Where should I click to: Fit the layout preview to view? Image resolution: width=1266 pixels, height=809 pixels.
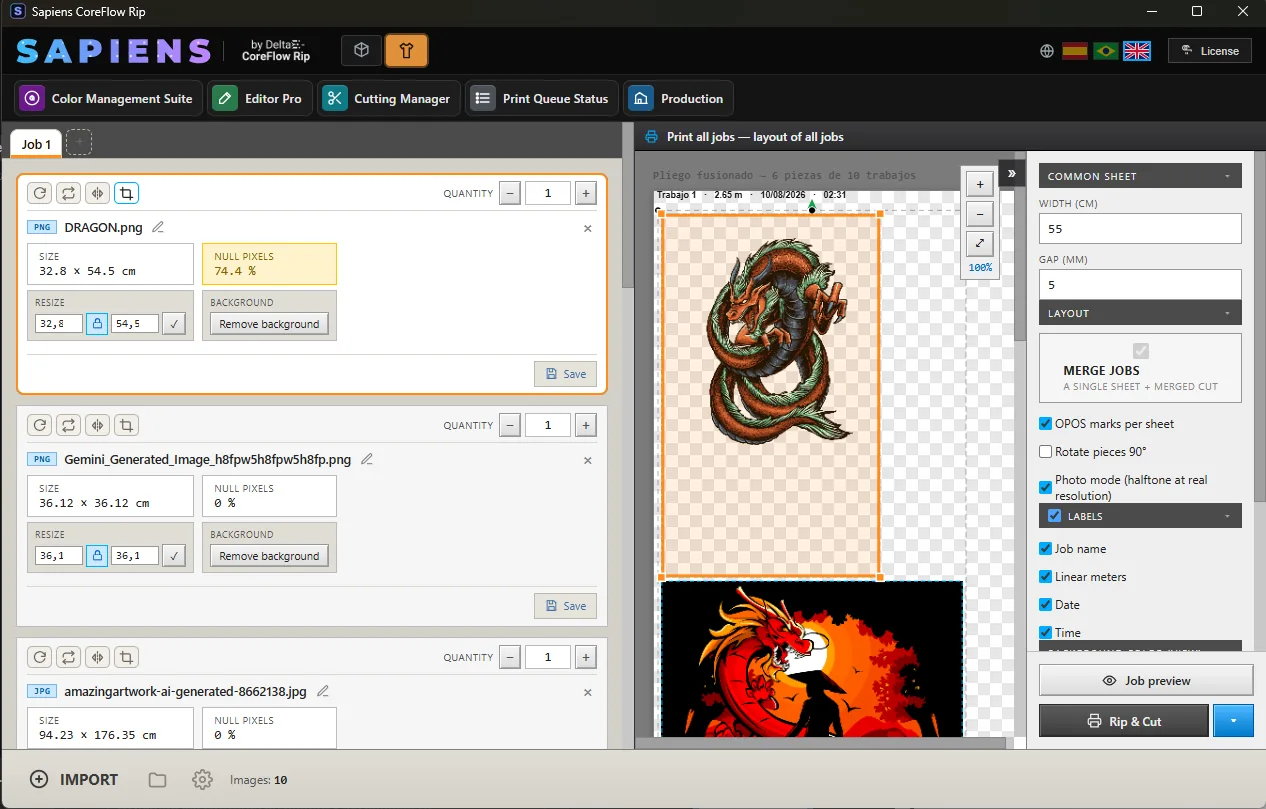[979, 242]
